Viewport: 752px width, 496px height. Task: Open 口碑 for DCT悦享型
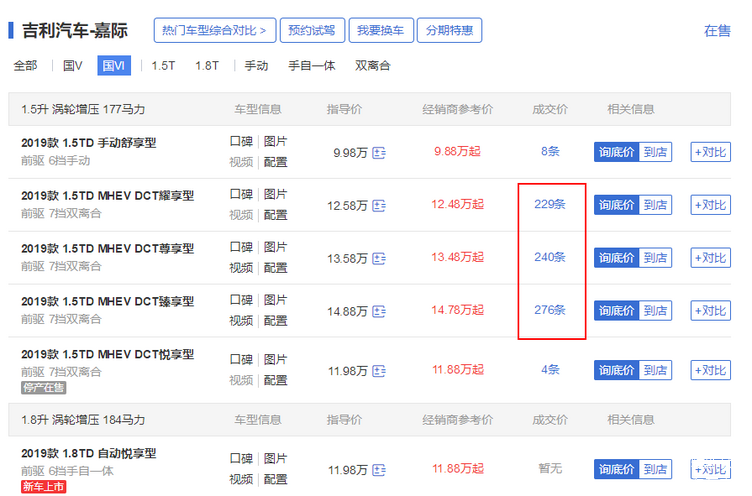point(241,359)
